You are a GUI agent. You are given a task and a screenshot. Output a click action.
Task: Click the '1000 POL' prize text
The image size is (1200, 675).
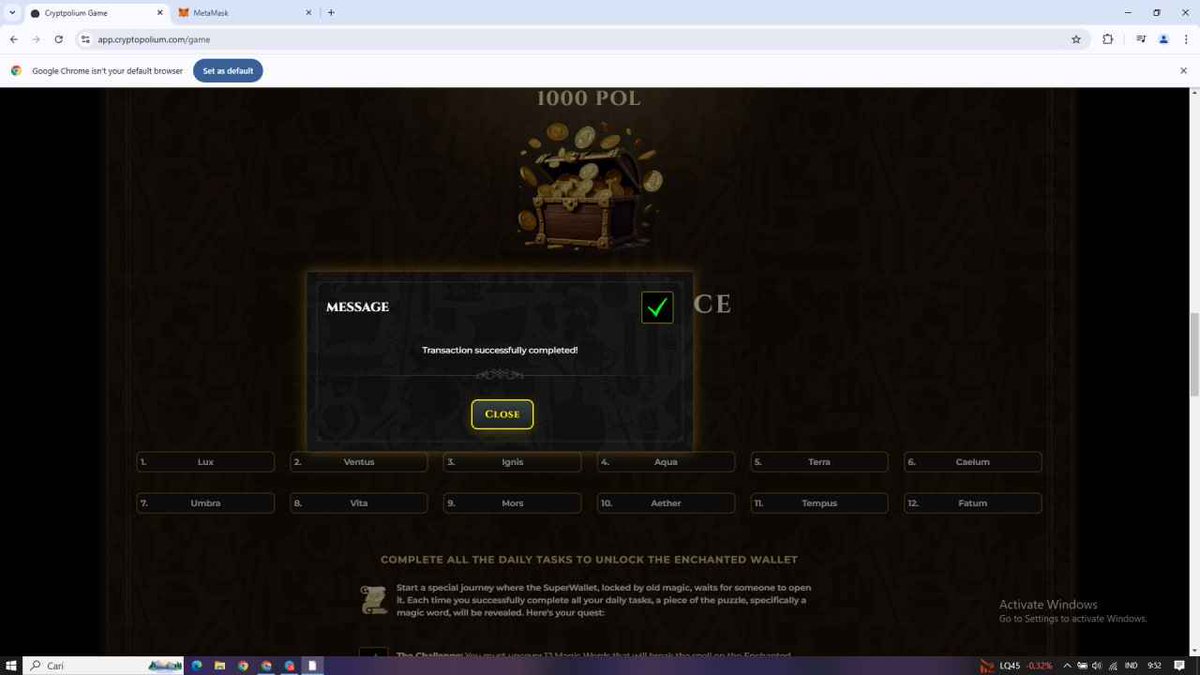589,99
